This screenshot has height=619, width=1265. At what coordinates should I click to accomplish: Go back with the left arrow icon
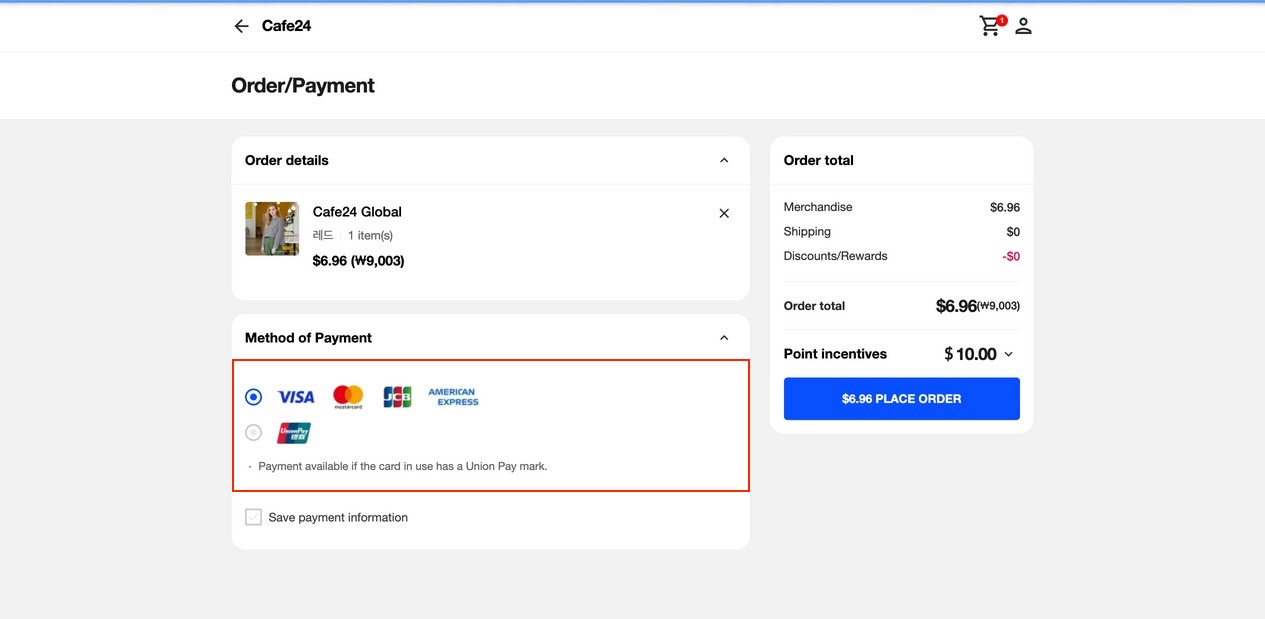coord(241,26)
